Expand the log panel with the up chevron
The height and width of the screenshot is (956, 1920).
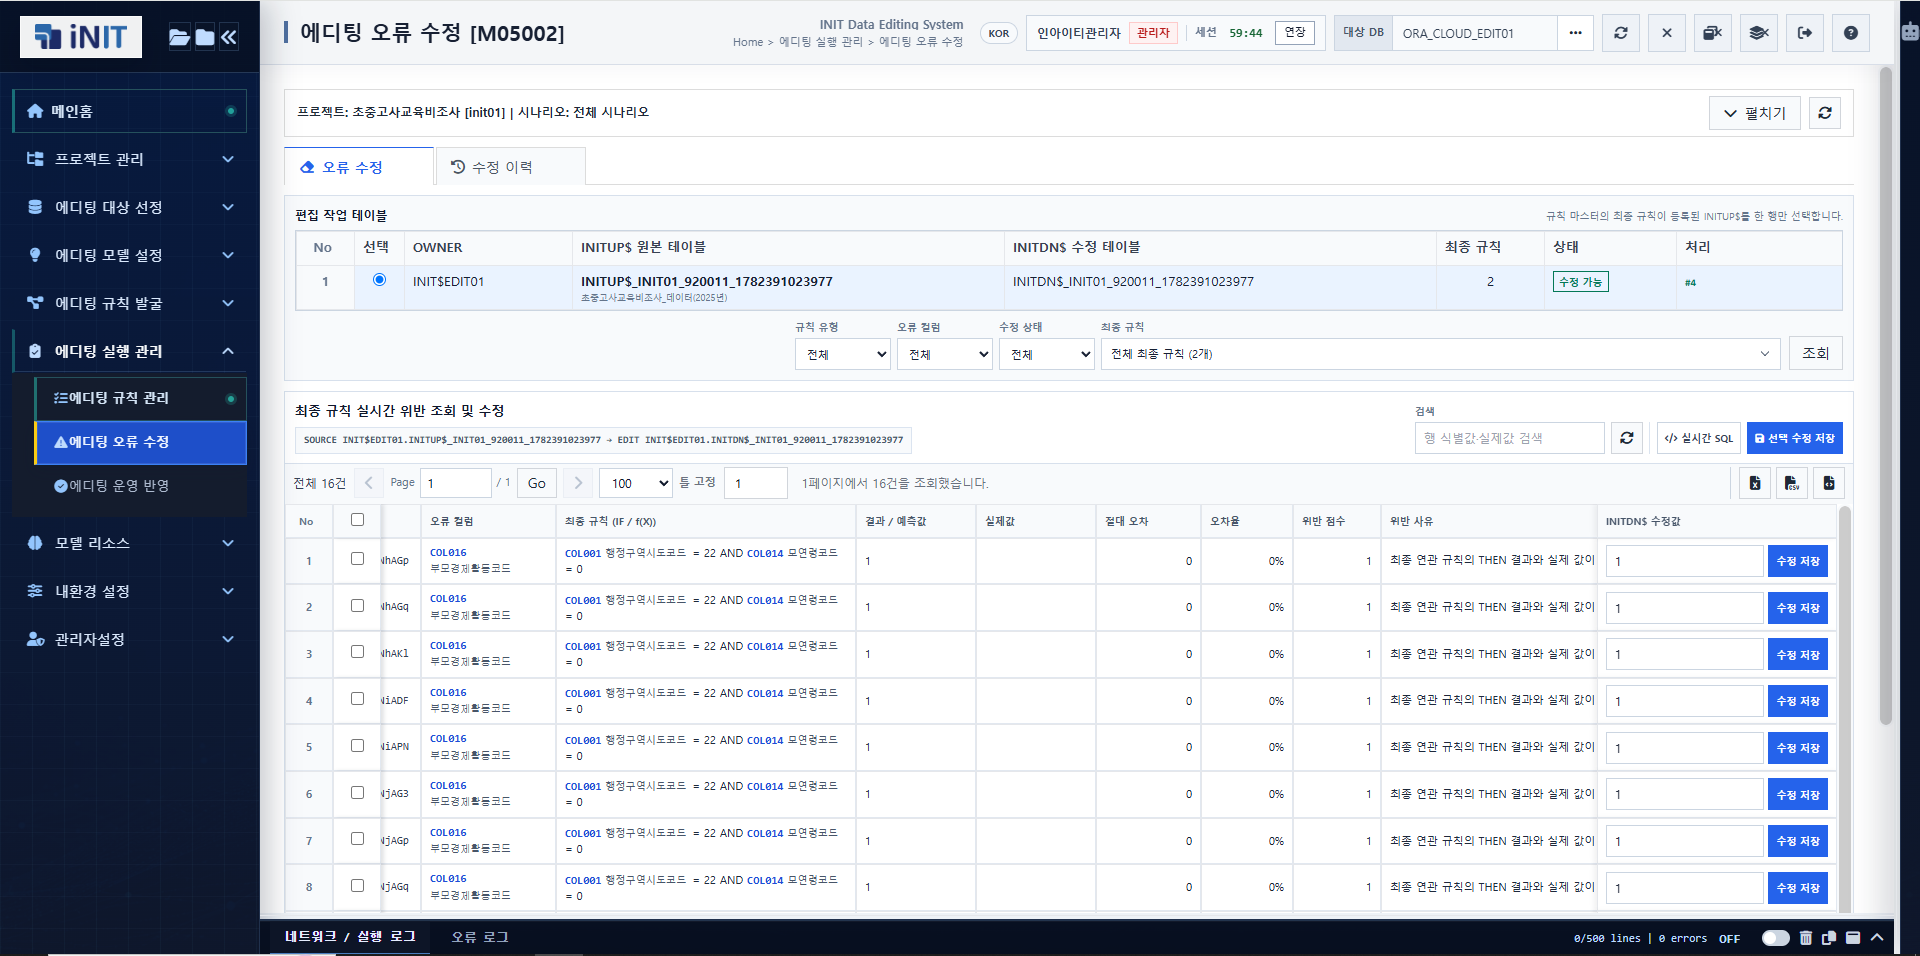pos(1877,938)
